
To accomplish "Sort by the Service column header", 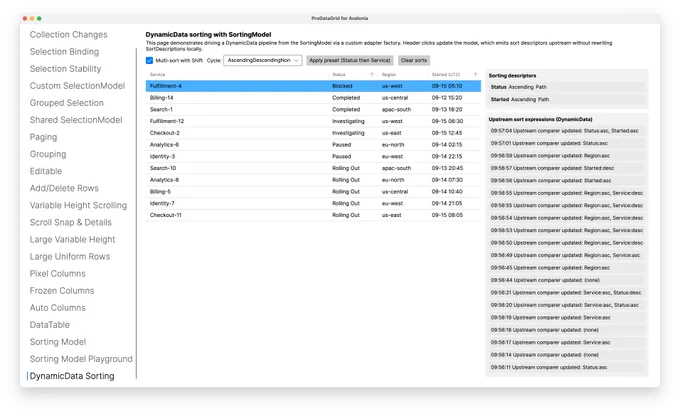I will point(157,75).
